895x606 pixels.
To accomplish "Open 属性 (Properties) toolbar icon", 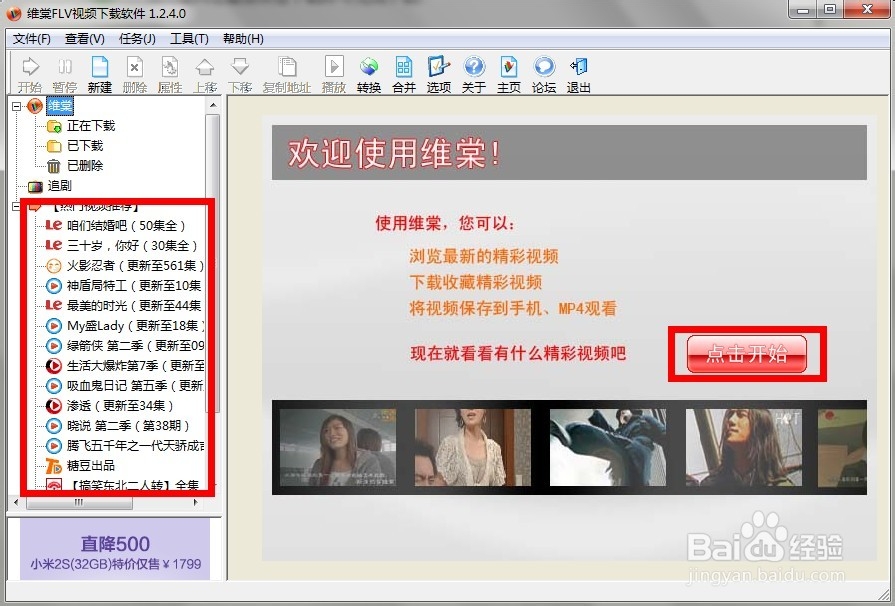I will coord(170,75).
